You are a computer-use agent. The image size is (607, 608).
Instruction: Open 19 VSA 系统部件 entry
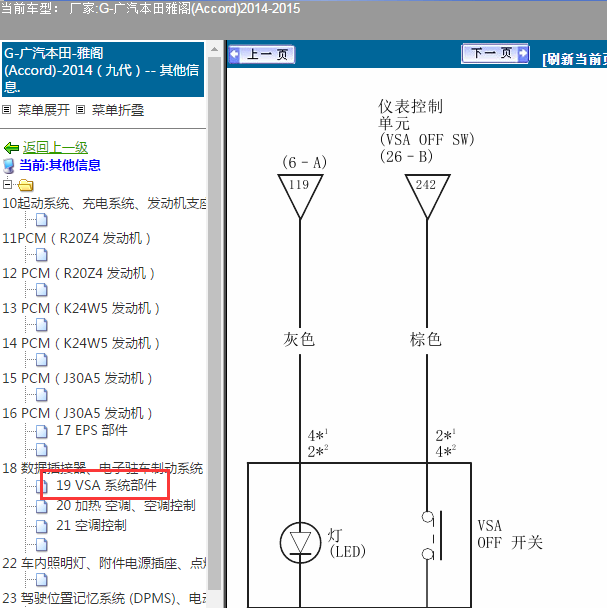coord(107,485)
